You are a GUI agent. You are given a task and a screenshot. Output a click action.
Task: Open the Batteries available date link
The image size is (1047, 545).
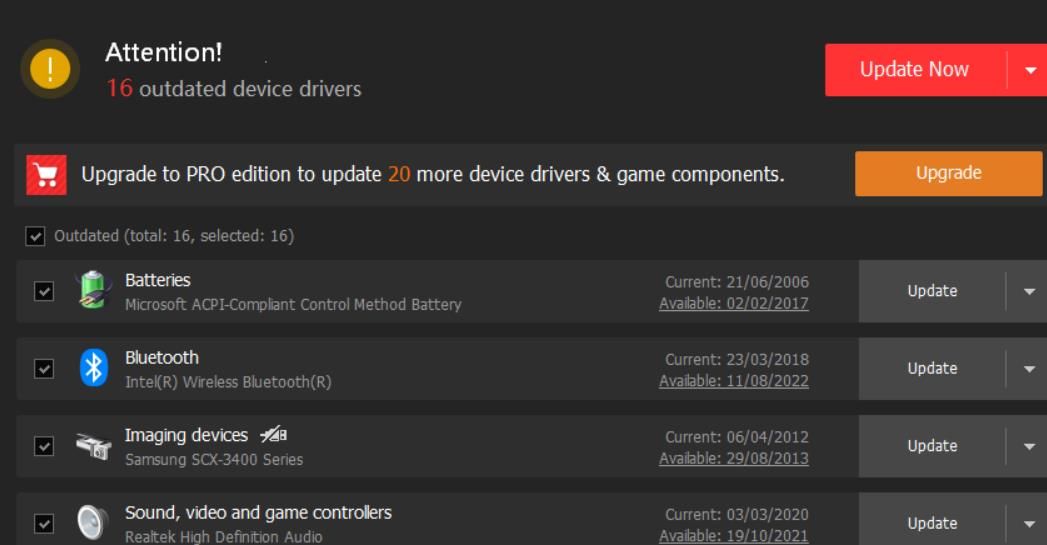[x=733, y=304]
